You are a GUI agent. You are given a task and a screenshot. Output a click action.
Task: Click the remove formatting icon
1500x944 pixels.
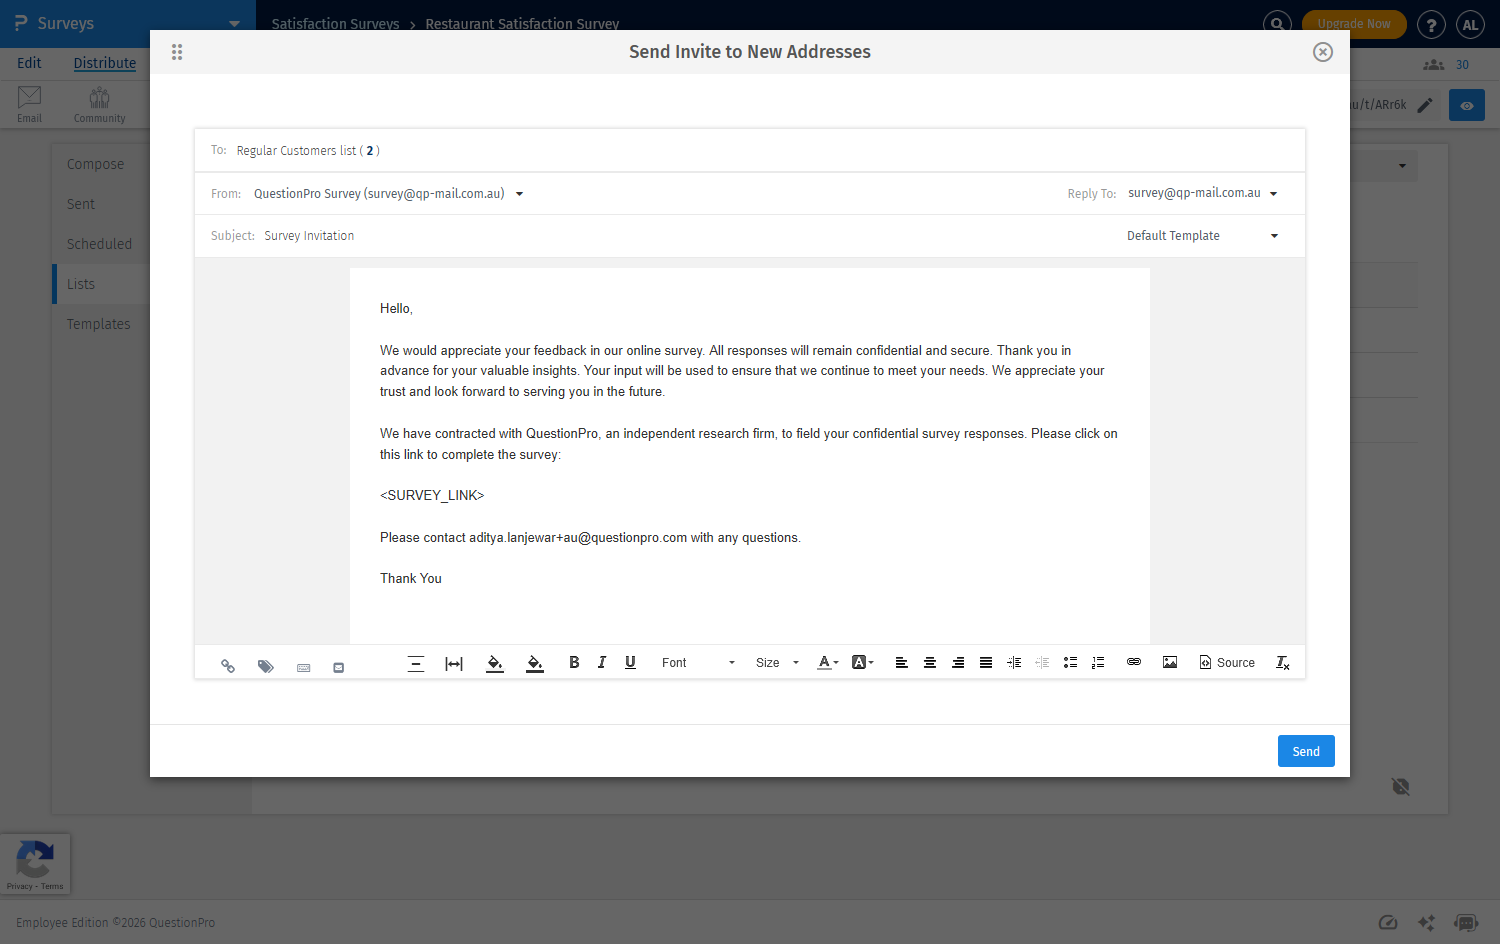coord(1282,662)
